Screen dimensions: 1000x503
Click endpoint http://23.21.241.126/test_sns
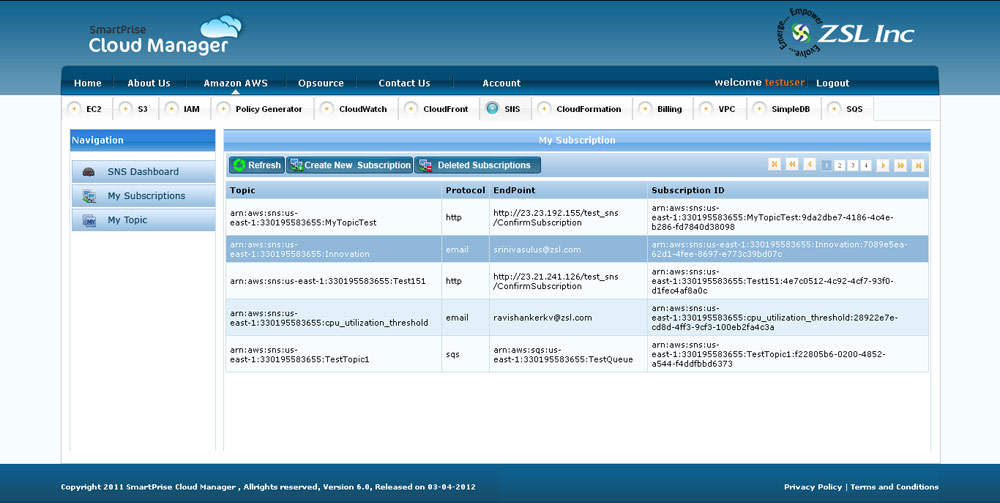tap(555, 281)
